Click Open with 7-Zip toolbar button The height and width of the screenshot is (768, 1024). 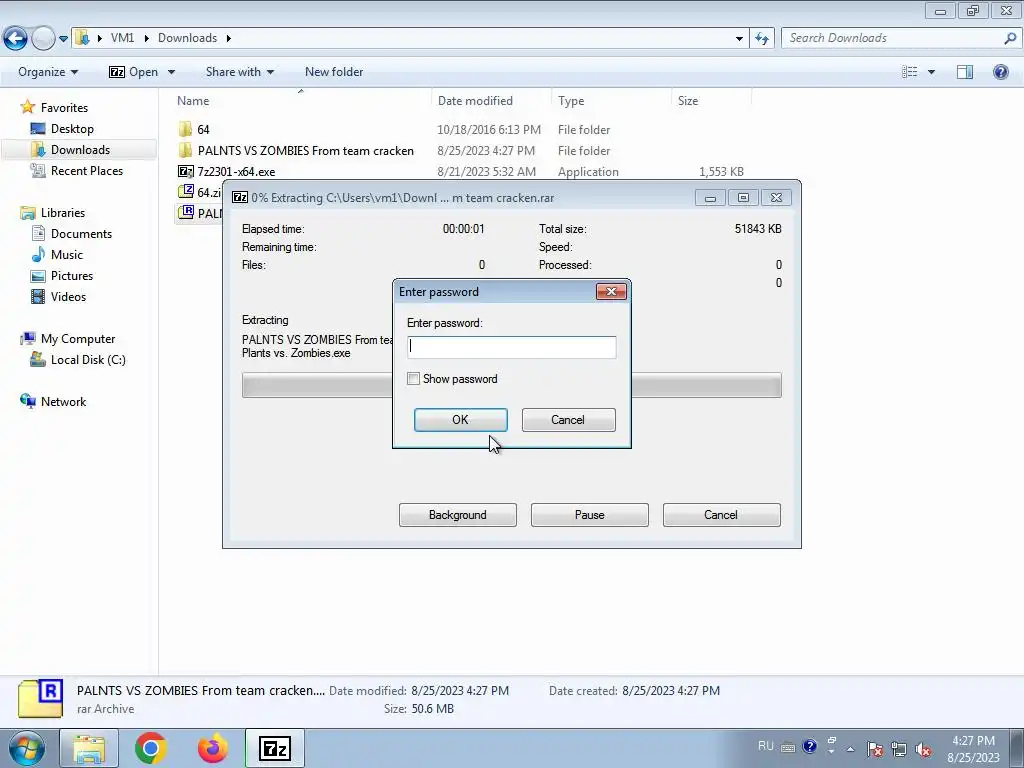(x=134, y=72)
